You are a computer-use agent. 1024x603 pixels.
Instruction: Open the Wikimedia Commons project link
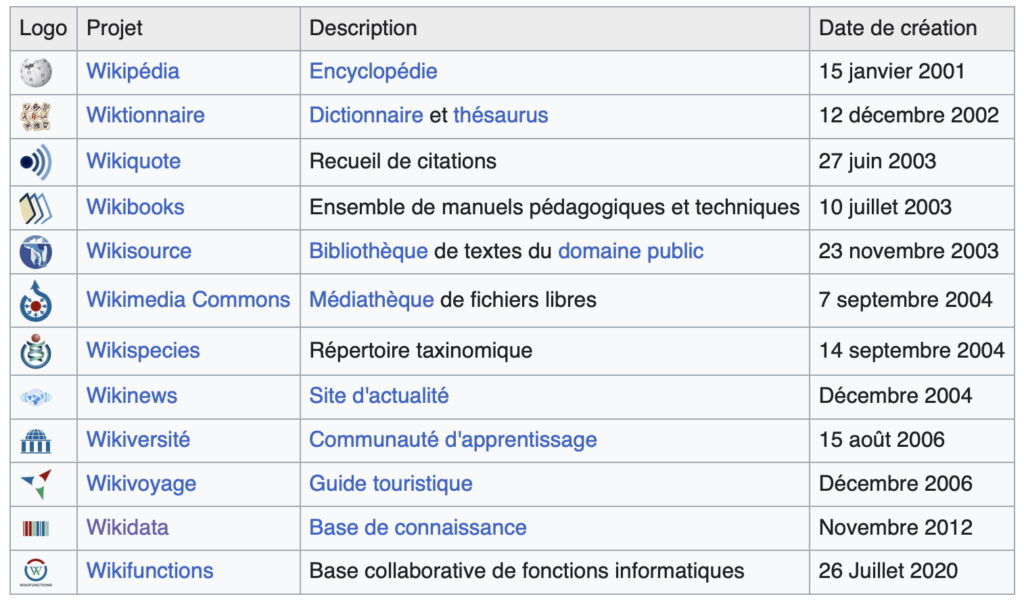pyautogui.click(x=188, y=300)
